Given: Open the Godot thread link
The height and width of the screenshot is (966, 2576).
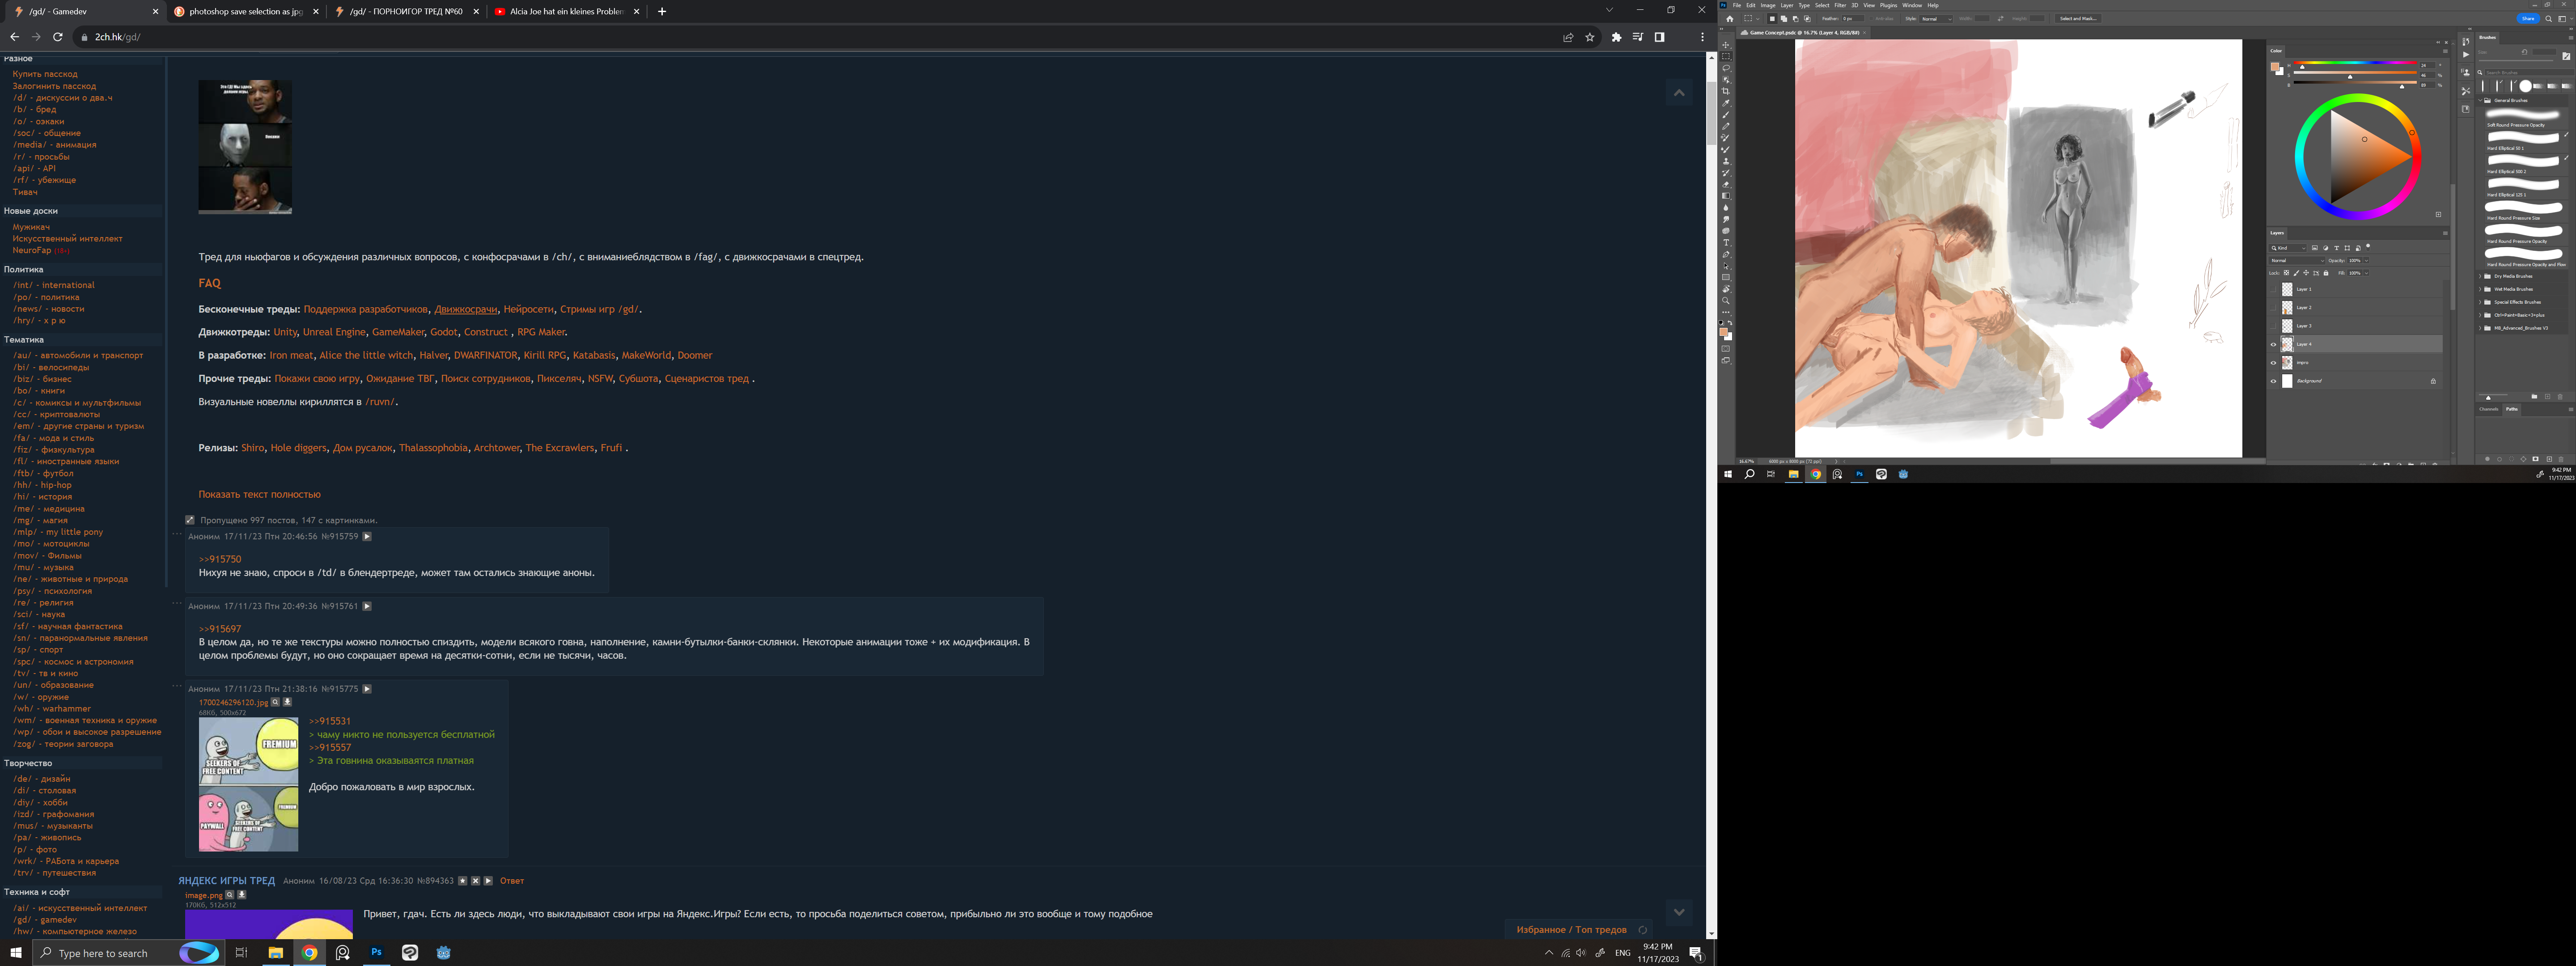Looking at the screenshot, I should (443, 332).
